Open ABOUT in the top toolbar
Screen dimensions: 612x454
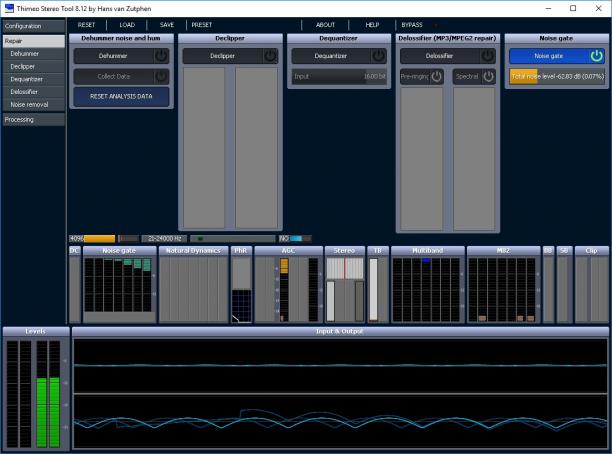(325, 25)
